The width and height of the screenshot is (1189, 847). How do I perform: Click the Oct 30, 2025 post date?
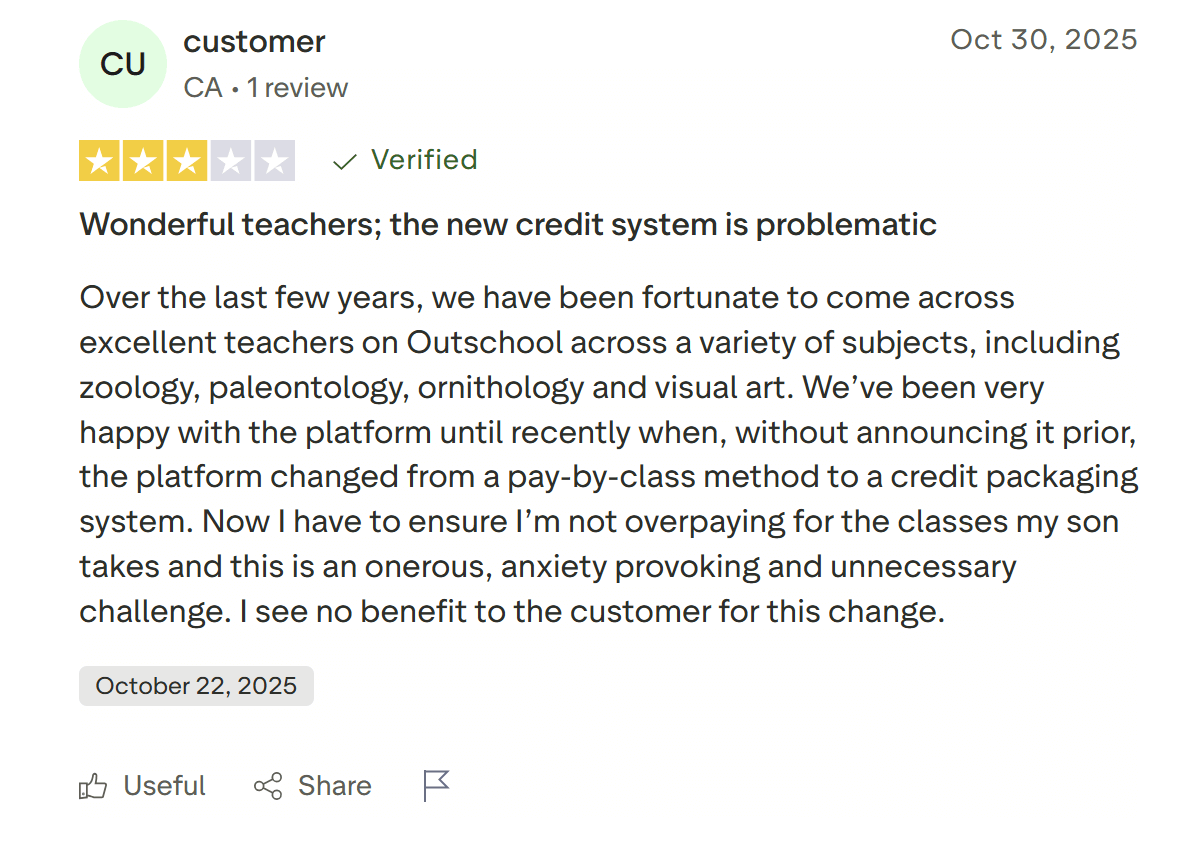click(1043, 39)
